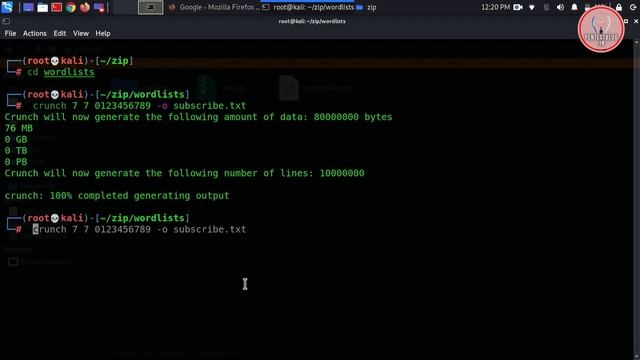The height and width of the screenshot is (360, 640).
Task: Click the screen recorder launcher beside Firefox
Action: click(99, 7)
